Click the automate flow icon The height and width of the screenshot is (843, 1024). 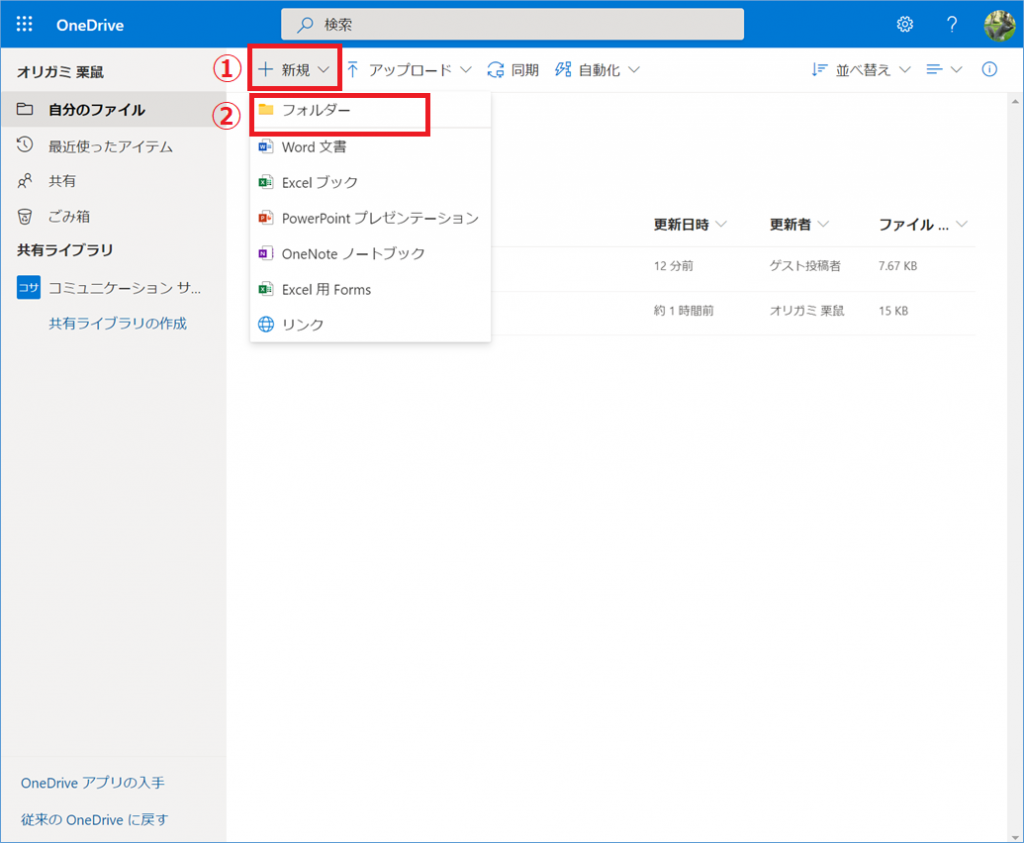click(x=563, y=69)
